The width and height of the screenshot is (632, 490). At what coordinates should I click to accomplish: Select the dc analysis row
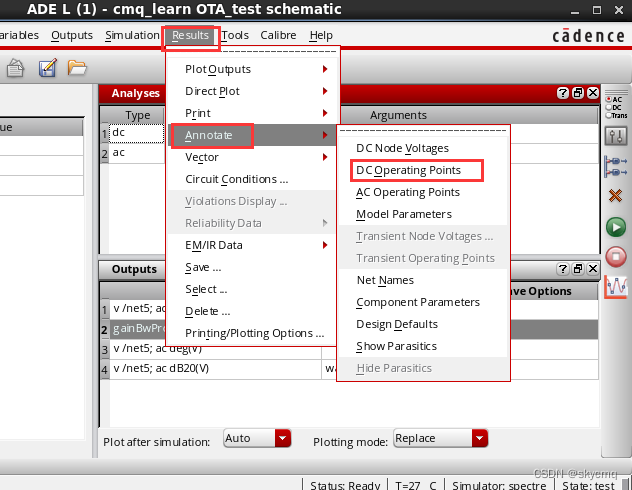coord(137,133)
